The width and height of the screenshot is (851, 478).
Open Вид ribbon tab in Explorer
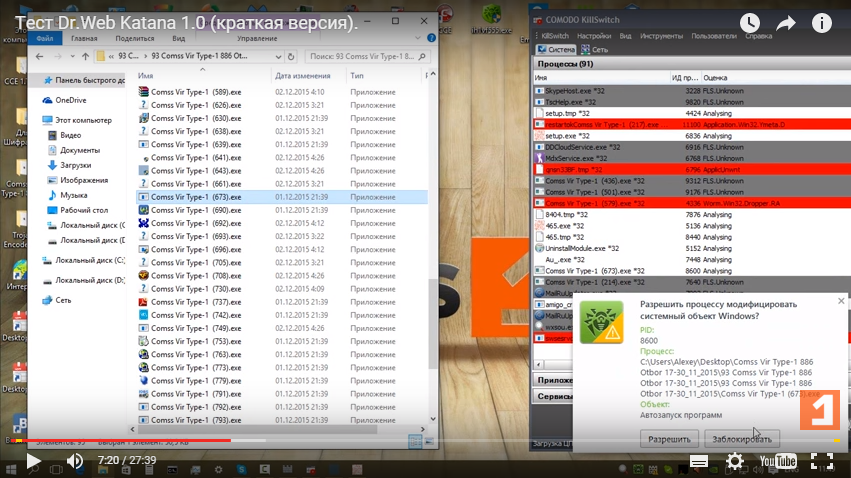pyautogui.click(x=179, y=39)
